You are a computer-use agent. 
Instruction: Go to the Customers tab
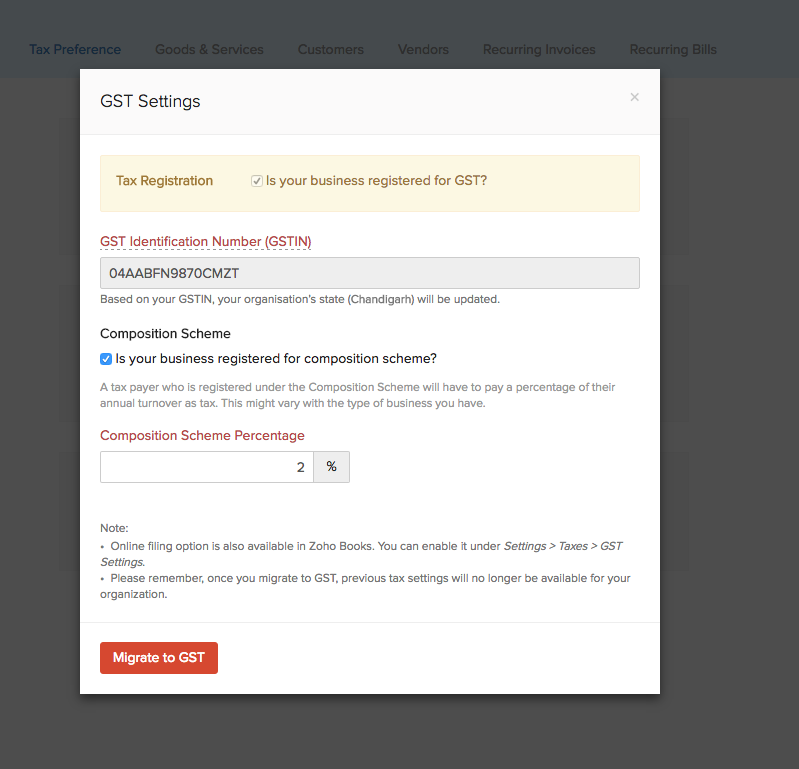point(330,49)
